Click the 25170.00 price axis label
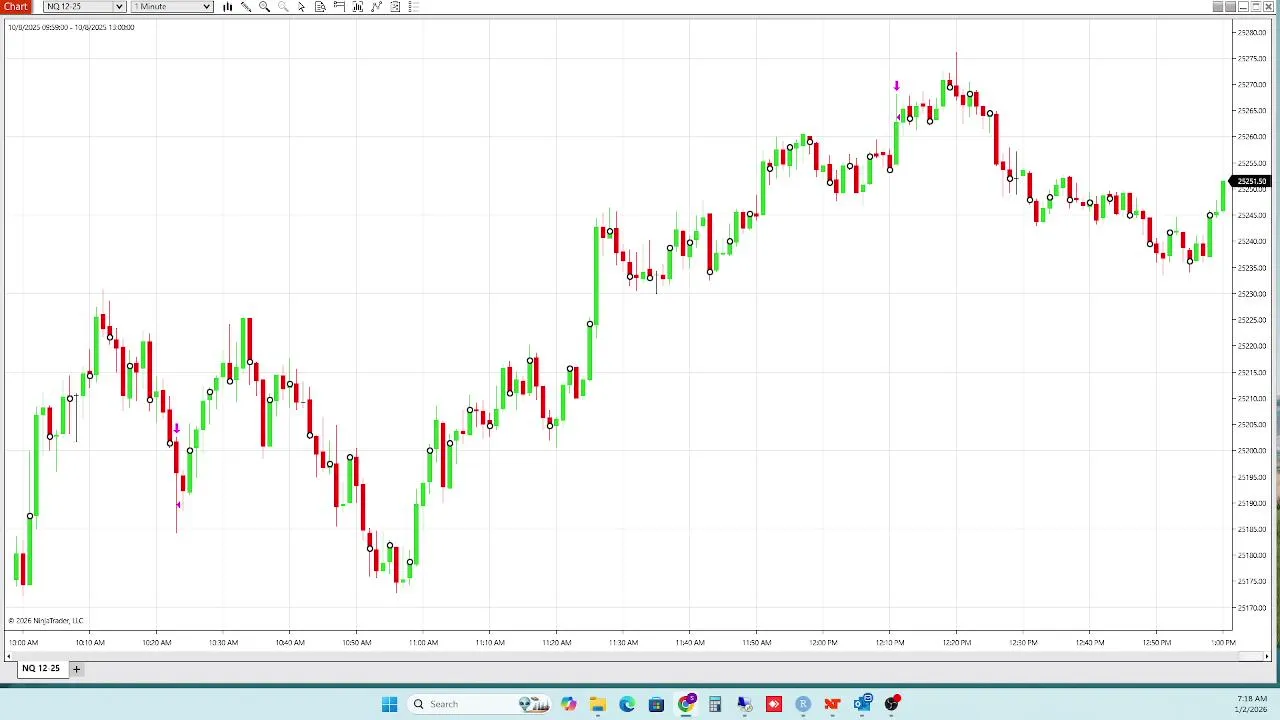Viewport: 1280px width, 720px height. coord(1252,608)
